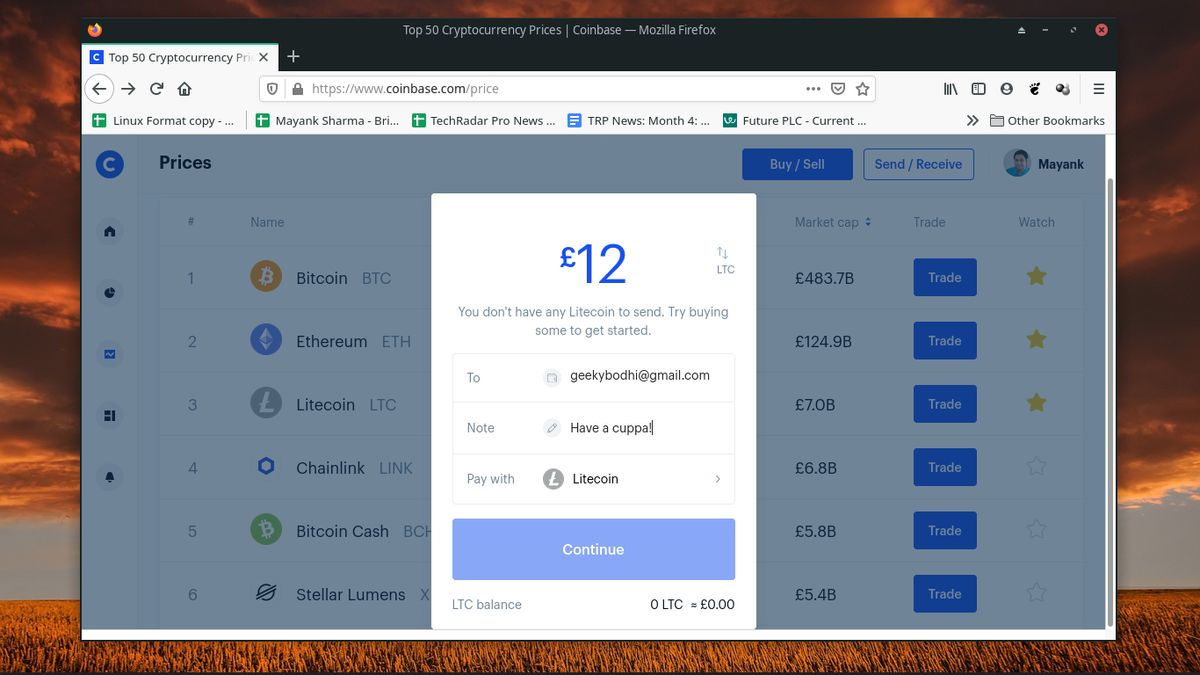
Task: Click the Continue button
Action: tap(593, 549)
